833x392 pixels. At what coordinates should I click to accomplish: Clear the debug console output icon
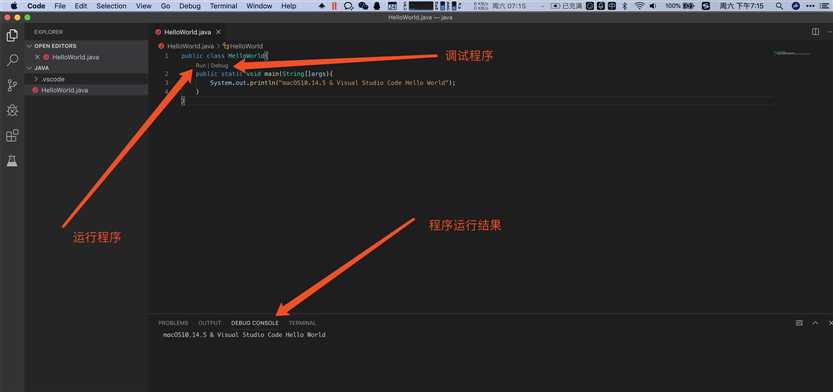click(799, 323)
